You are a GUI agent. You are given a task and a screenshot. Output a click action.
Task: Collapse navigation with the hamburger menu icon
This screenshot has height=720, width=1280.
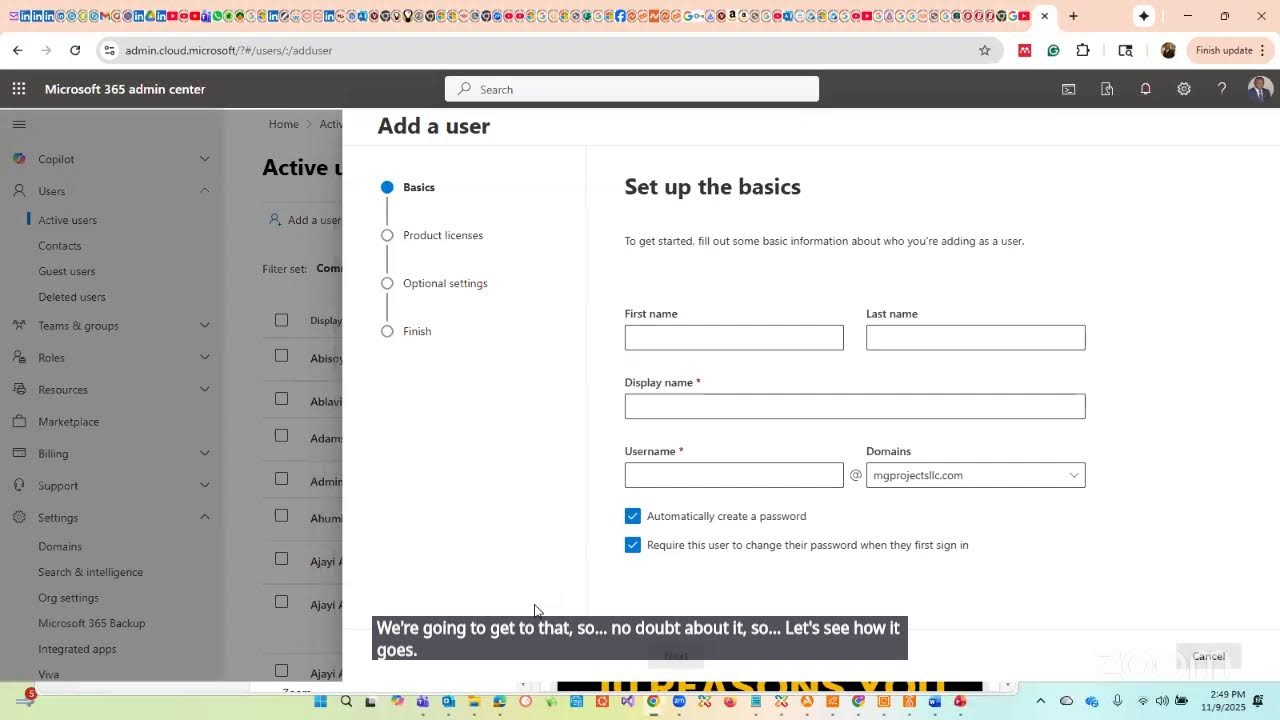click(x=19, y=124)
